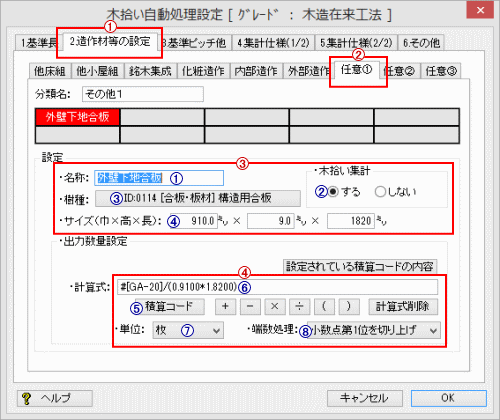Click the 名称 input field
The width and height of the screenshot is (500, 420).
click(x=159, y=178)
